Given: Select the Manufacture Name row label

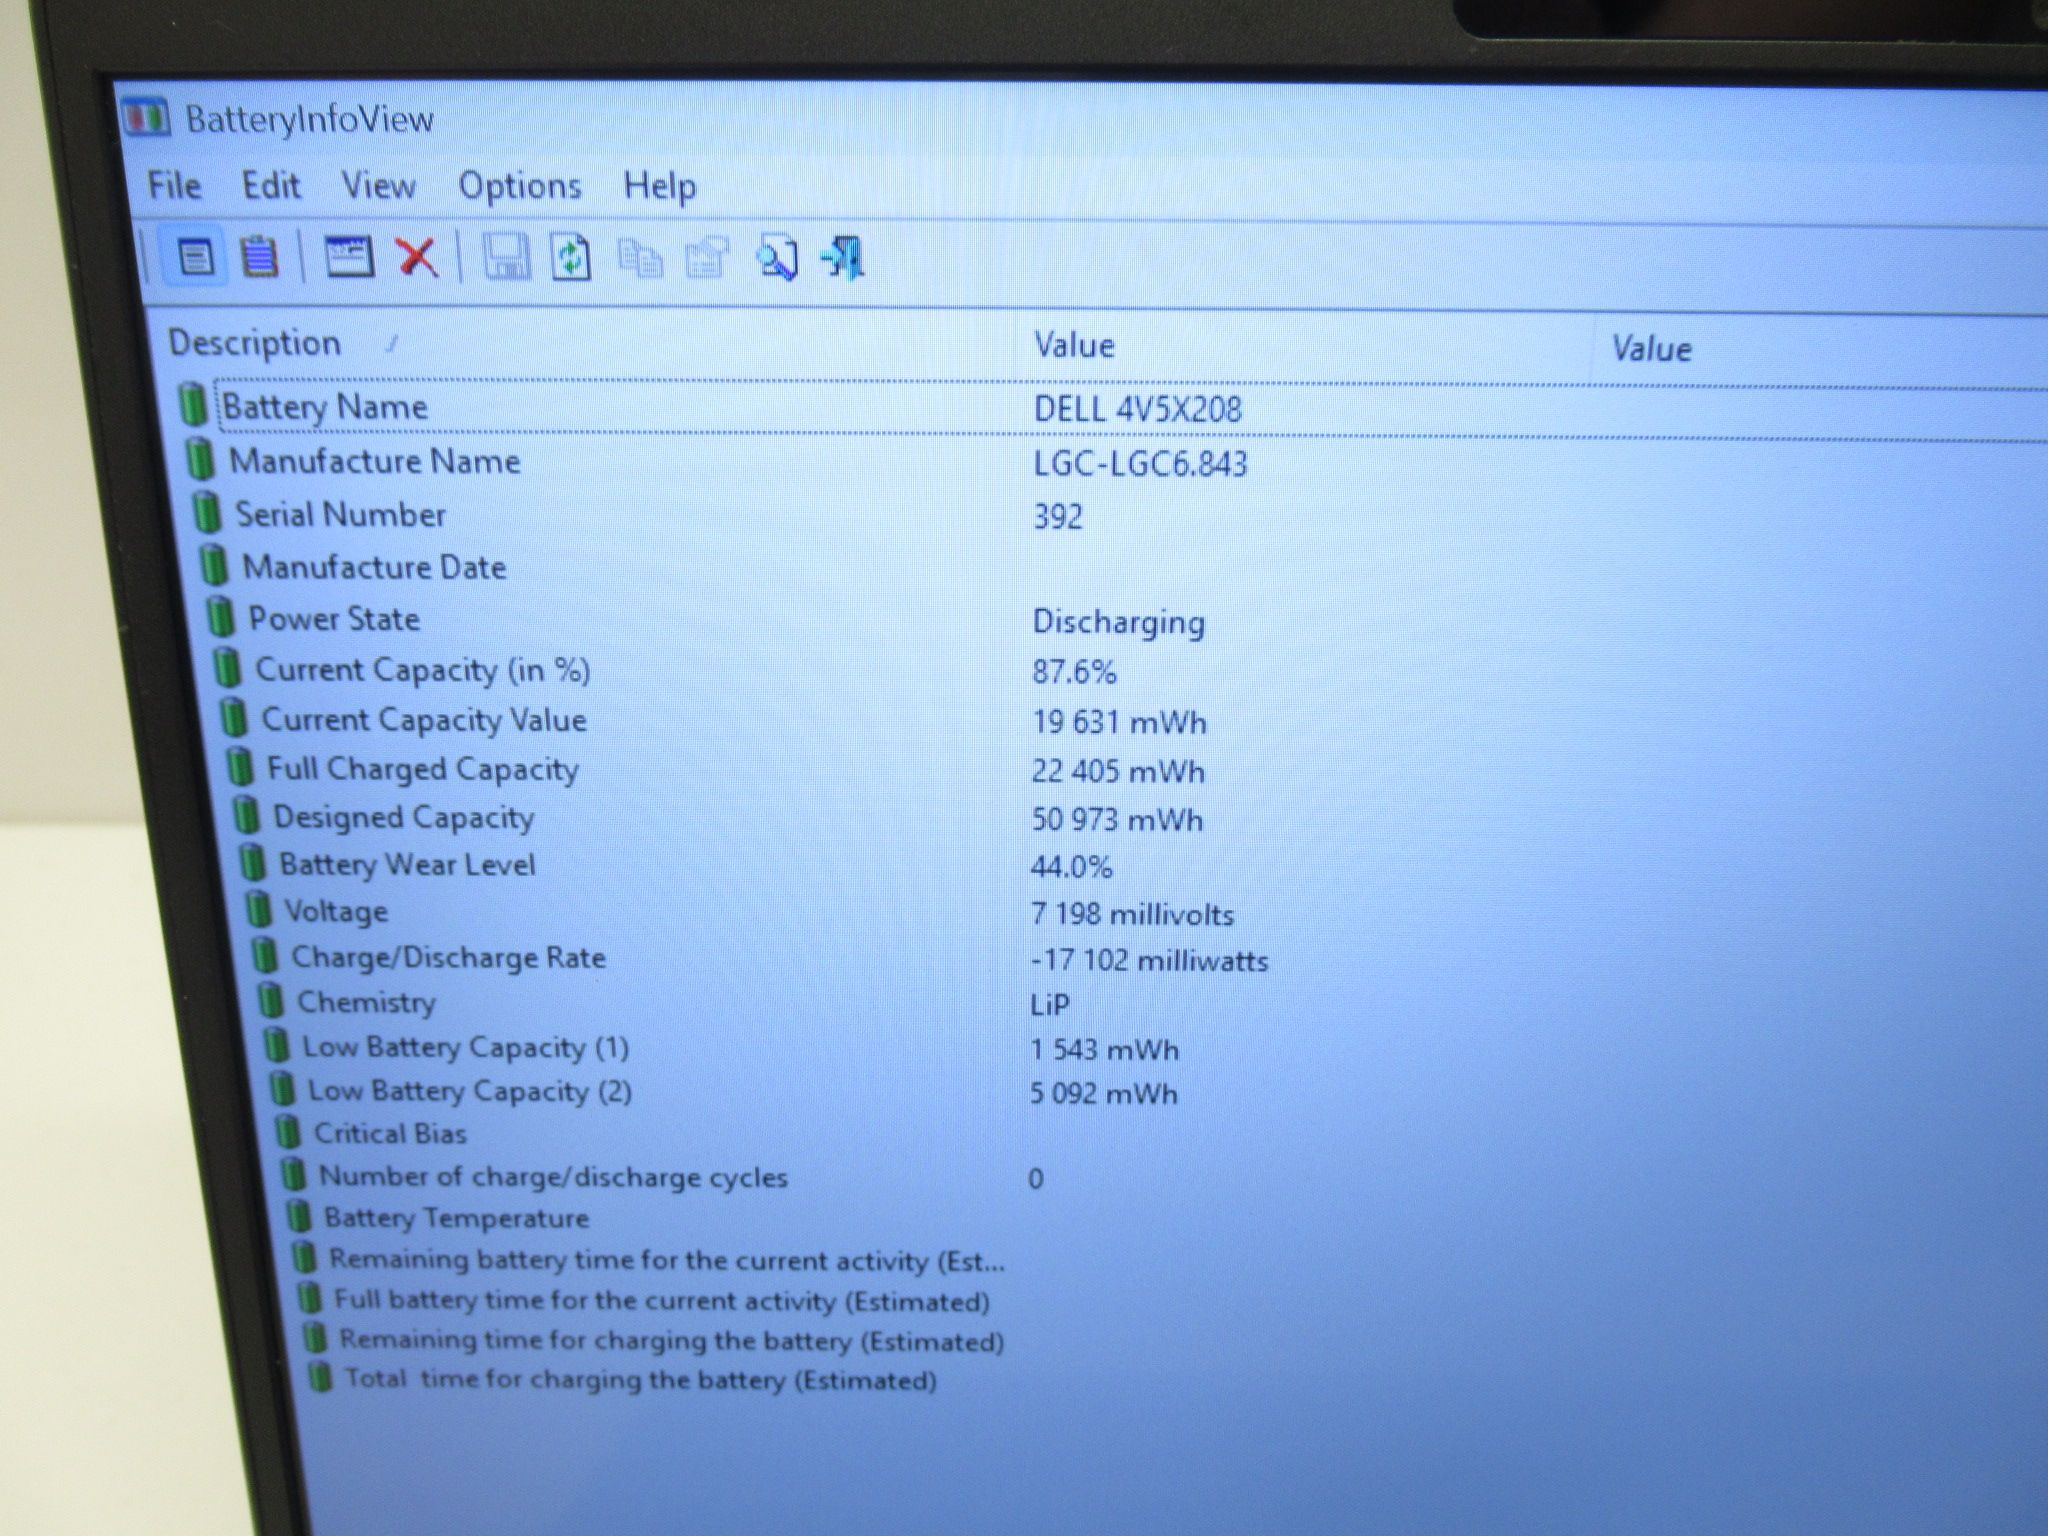Looking at the screenshot, I should (375, 461).
